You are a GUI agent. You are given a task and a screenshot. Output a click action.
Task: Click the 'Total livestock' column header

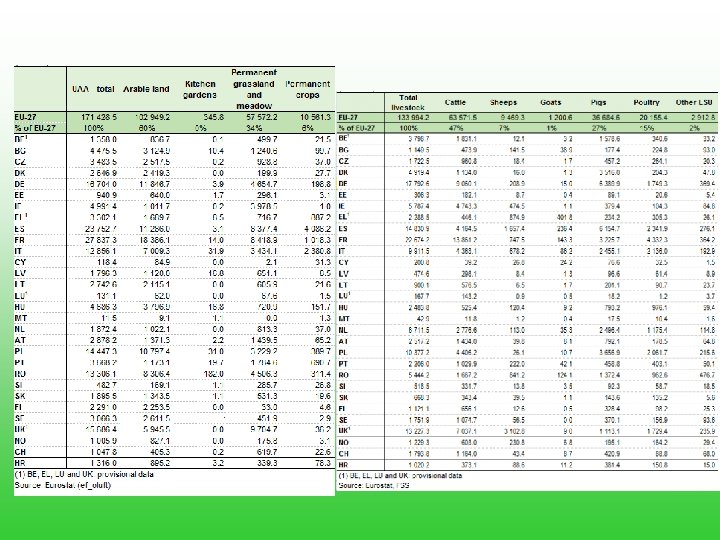[408, 102]
